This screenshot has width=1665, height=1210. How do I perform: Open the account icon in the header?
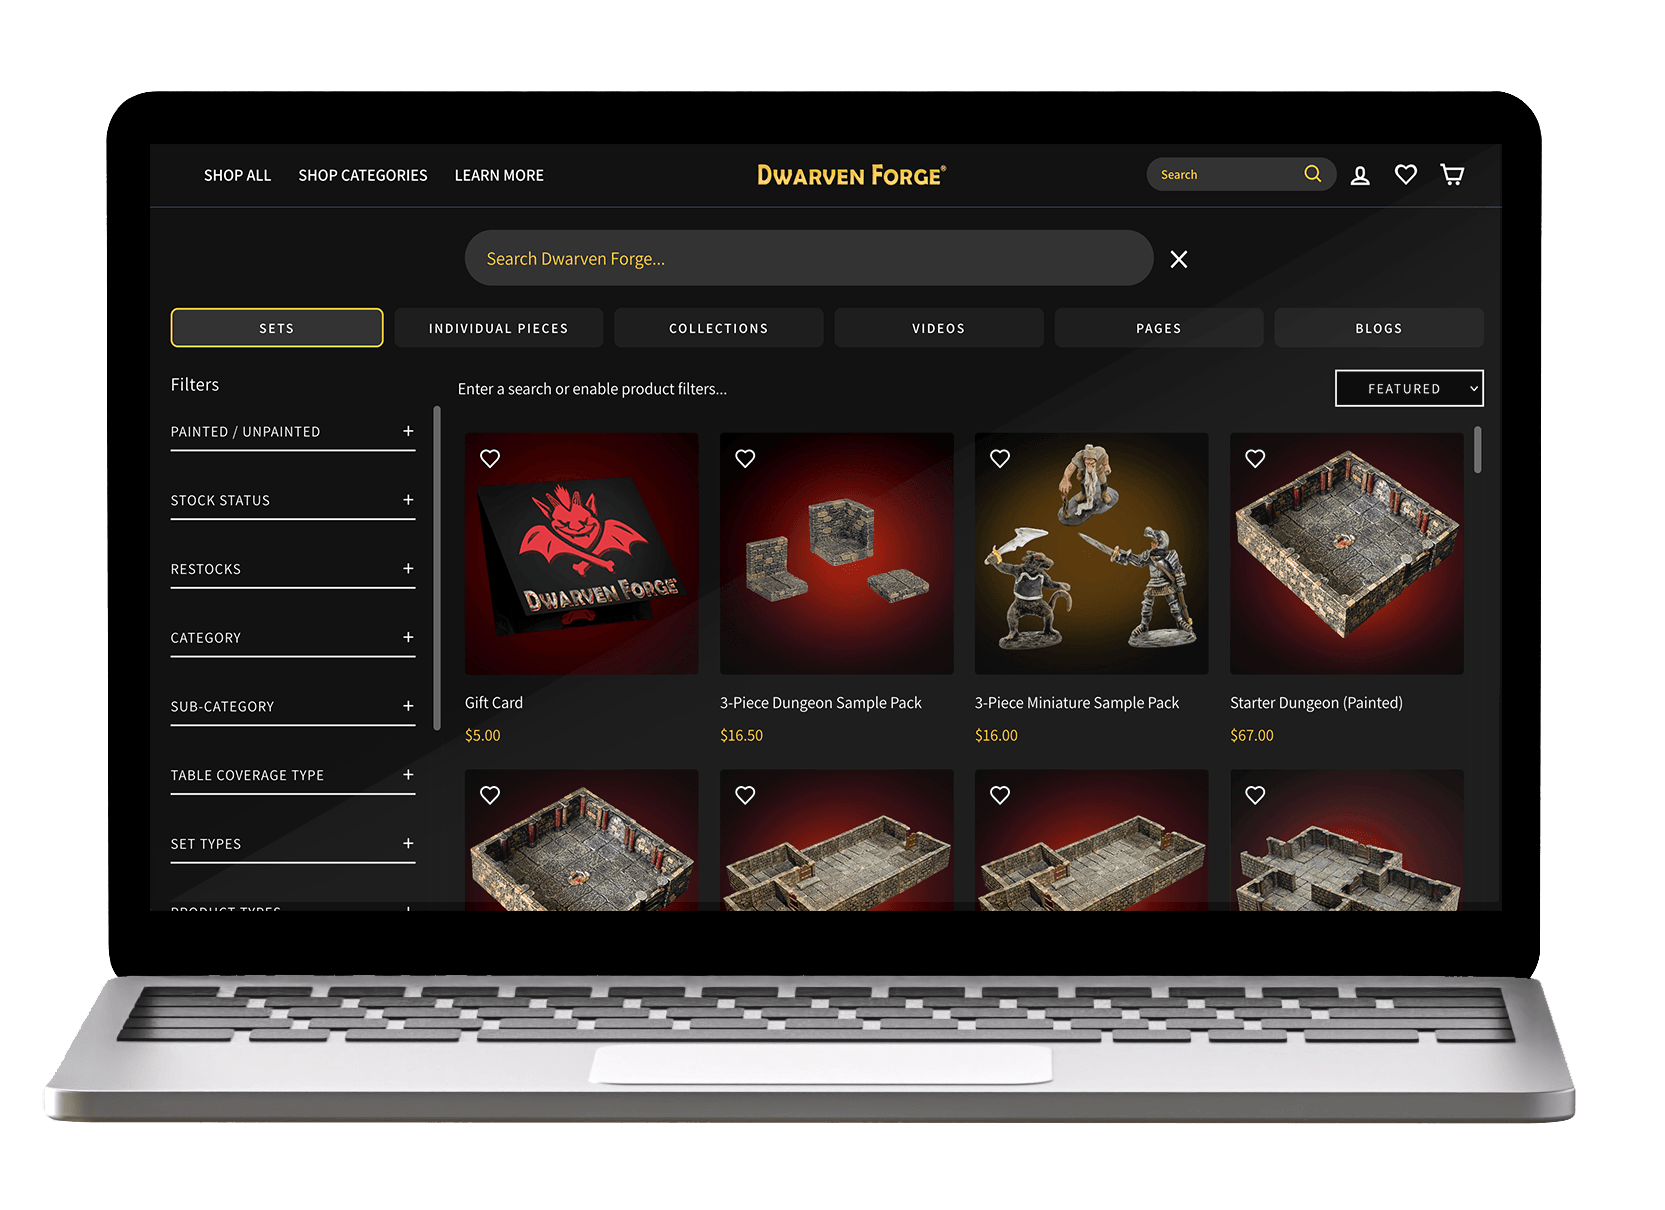pos(1360,174)
